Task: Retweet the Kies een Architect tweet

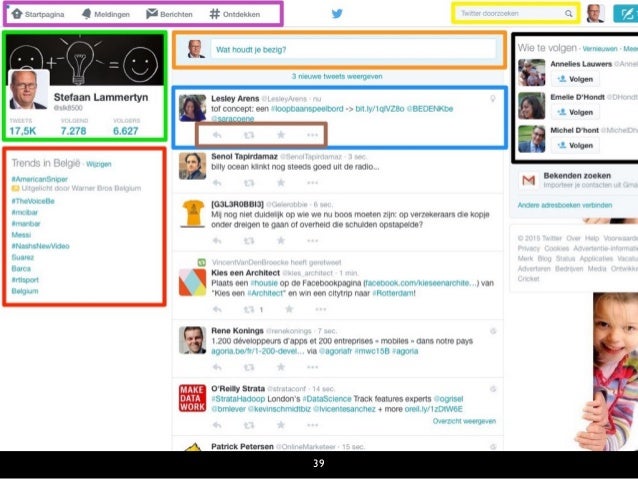Action: (x=249, y=310)
